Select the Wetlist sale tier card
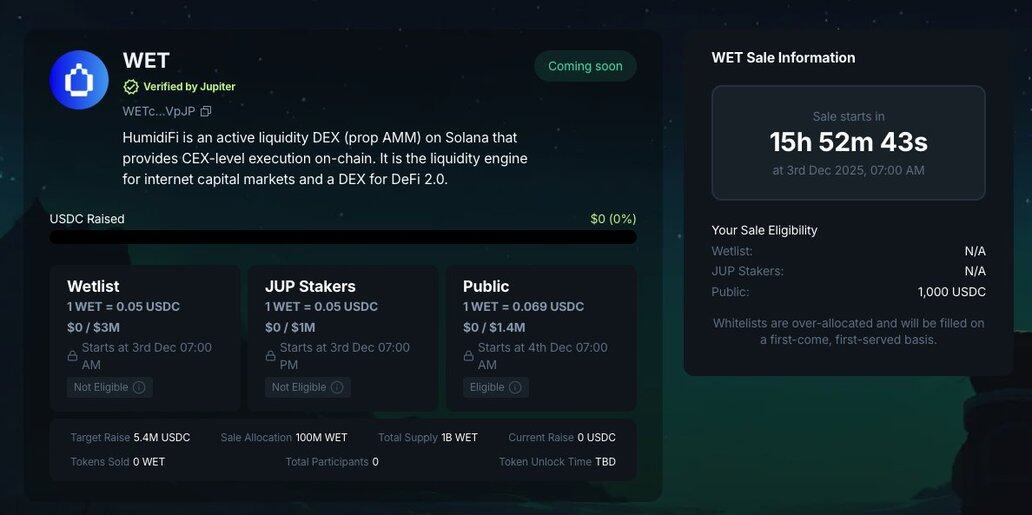Image resolution: width=1032 pixels, height=515 pixels. 145,337
